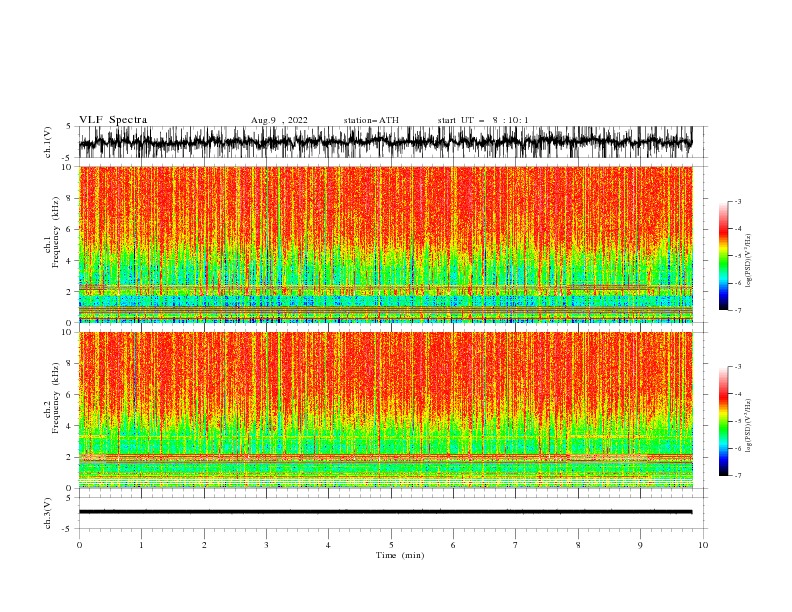This screenshot has height=612, width=792.
Task: Click time axis tick label "3"
Action: (x=266, y=545)
